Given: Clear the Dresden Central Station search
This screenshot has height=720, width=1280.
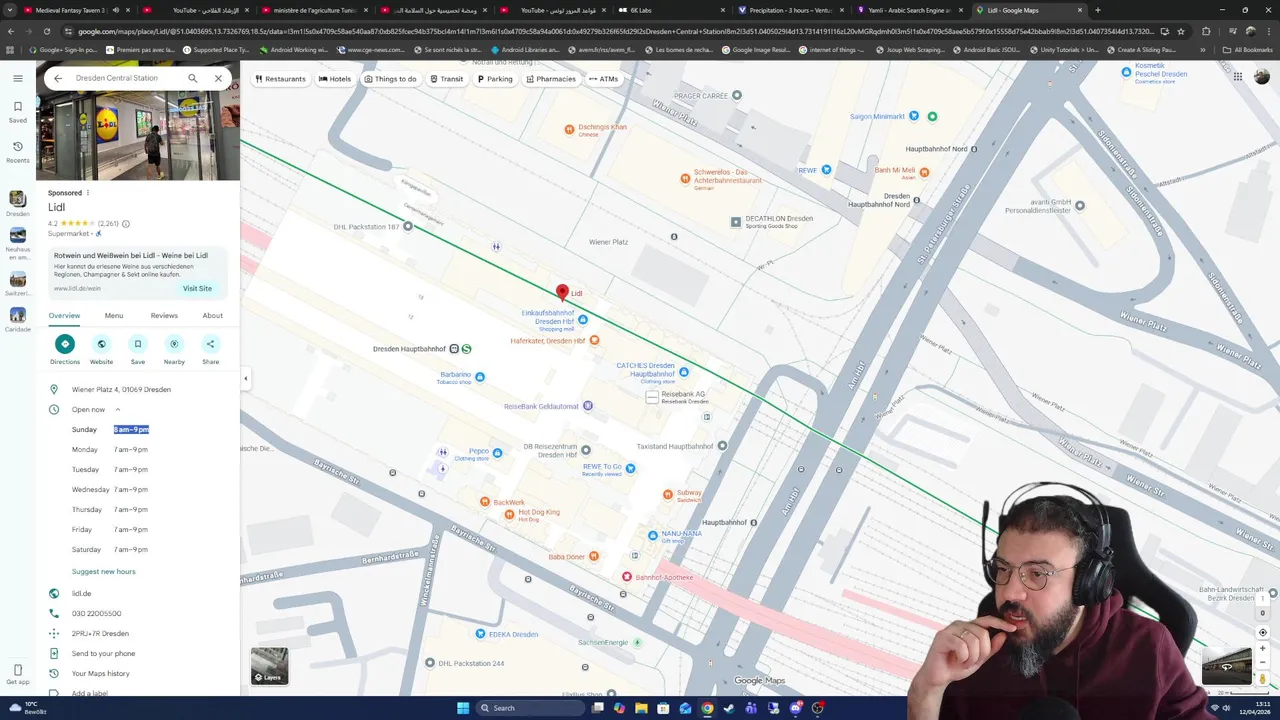Looking at the screenshot, I should pos(218,78).
